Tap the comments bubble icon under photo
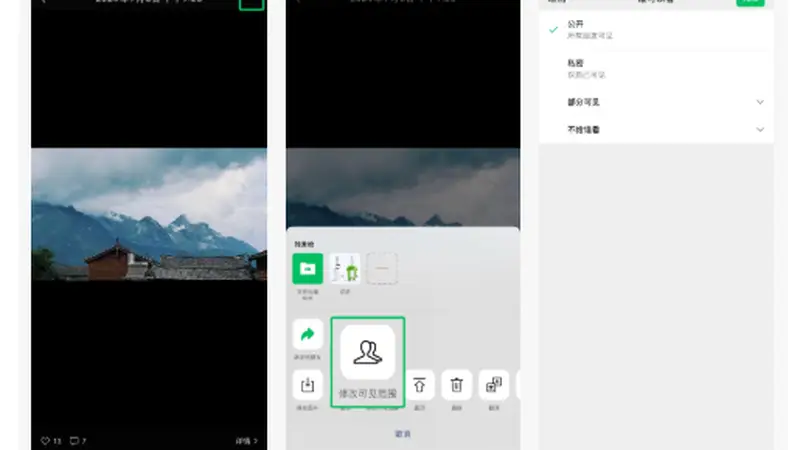800x450 pixels. pyautogui.click(x=74, y=441)
